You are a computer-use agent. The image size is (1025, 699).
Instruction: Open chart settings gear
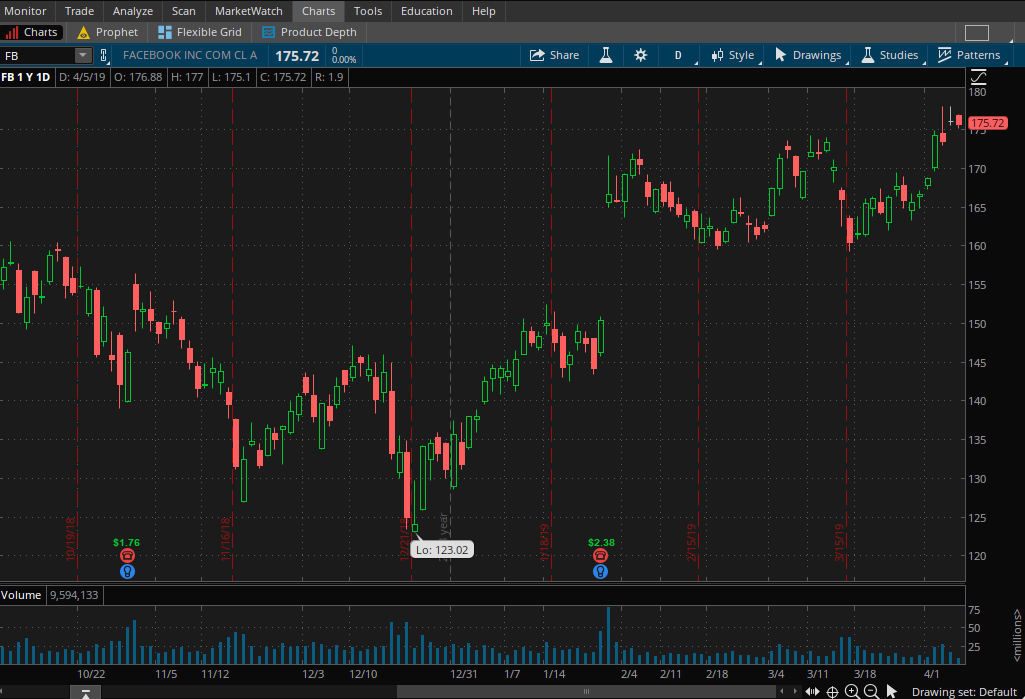tap(641, 56)
